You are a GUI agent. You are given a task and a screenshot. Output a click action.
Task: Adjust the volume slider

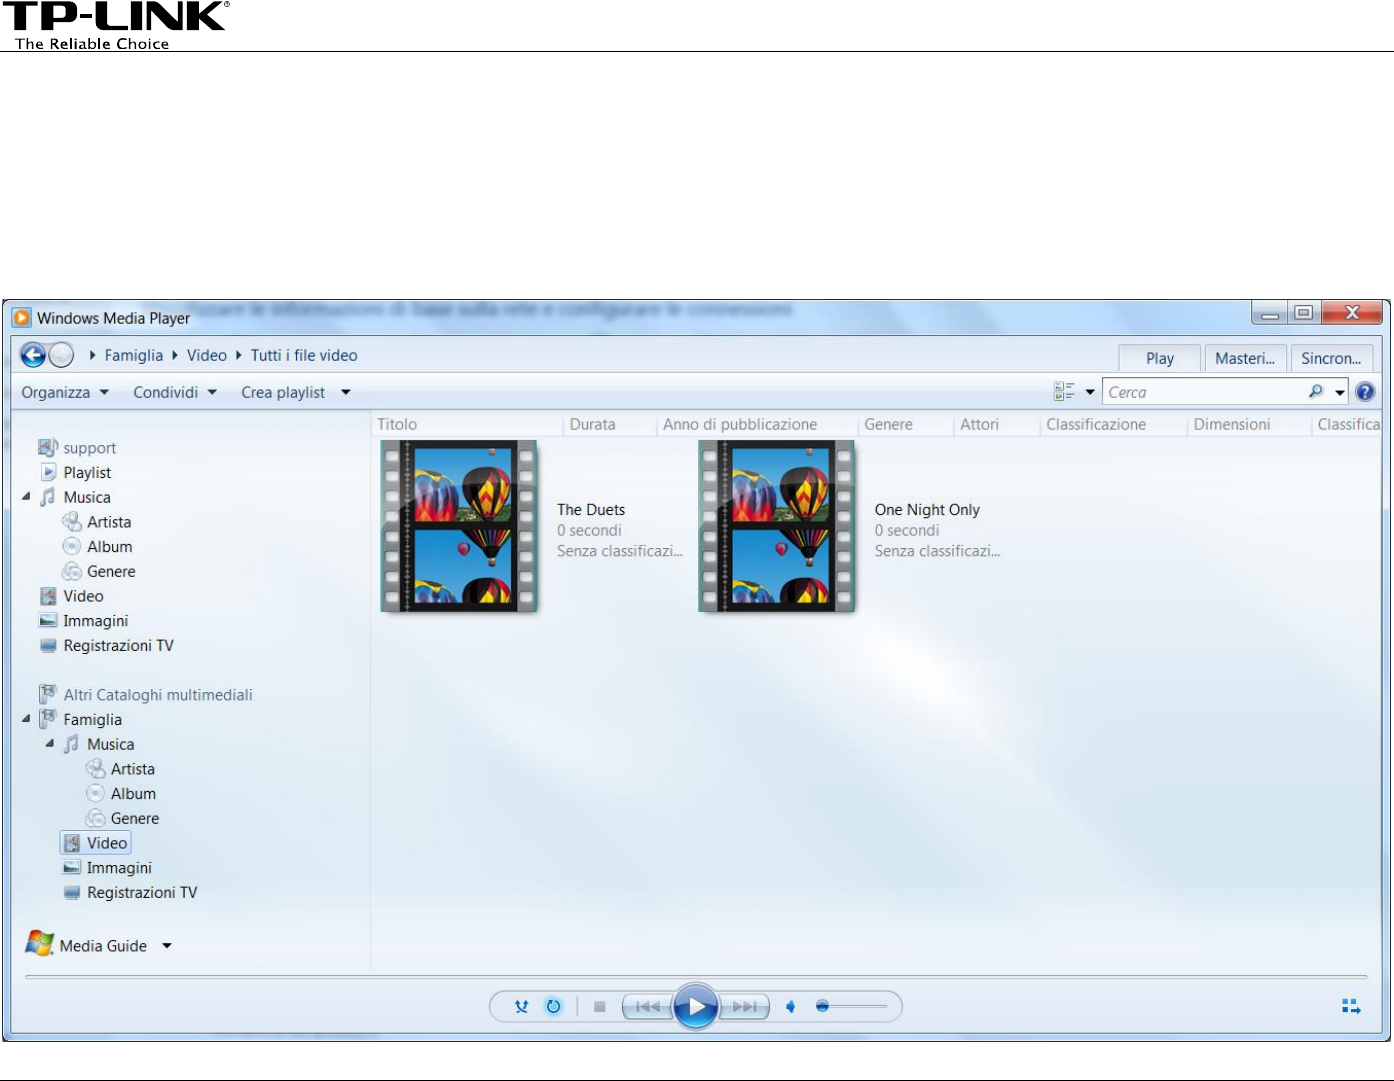851,1007
